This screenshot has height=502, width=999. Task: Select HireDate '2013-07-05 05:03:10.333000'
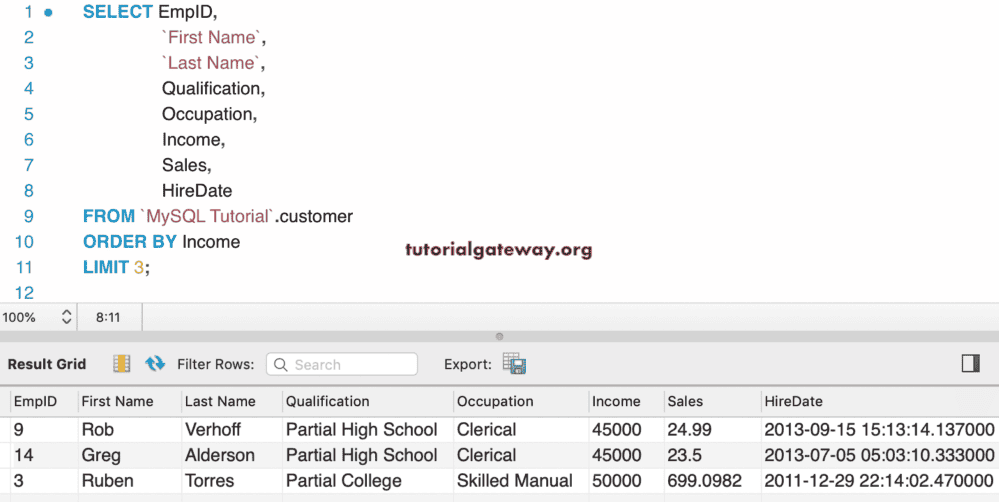879,455
